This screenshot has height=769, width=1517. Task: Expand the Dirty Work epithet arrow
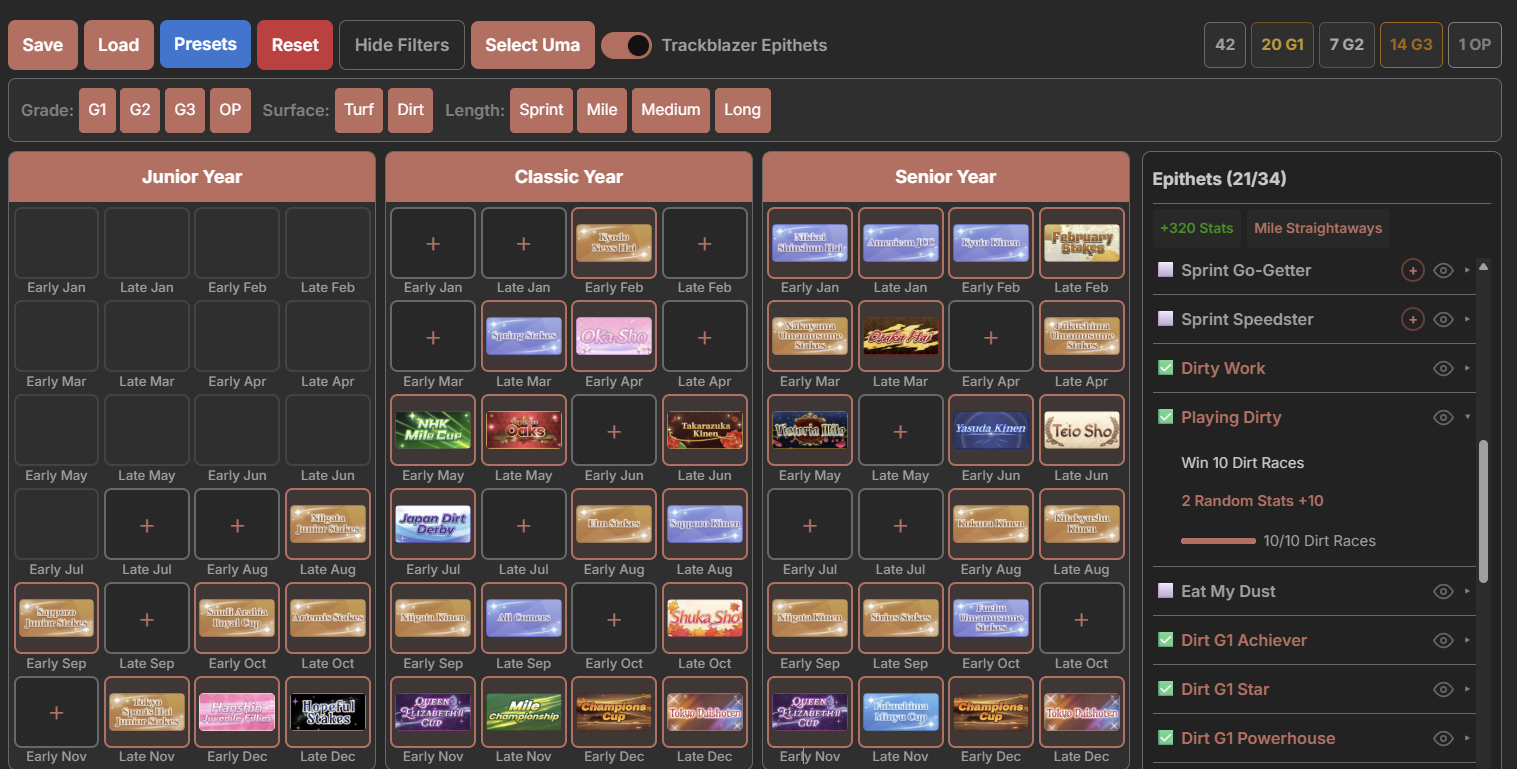[x=1468, y=368]
